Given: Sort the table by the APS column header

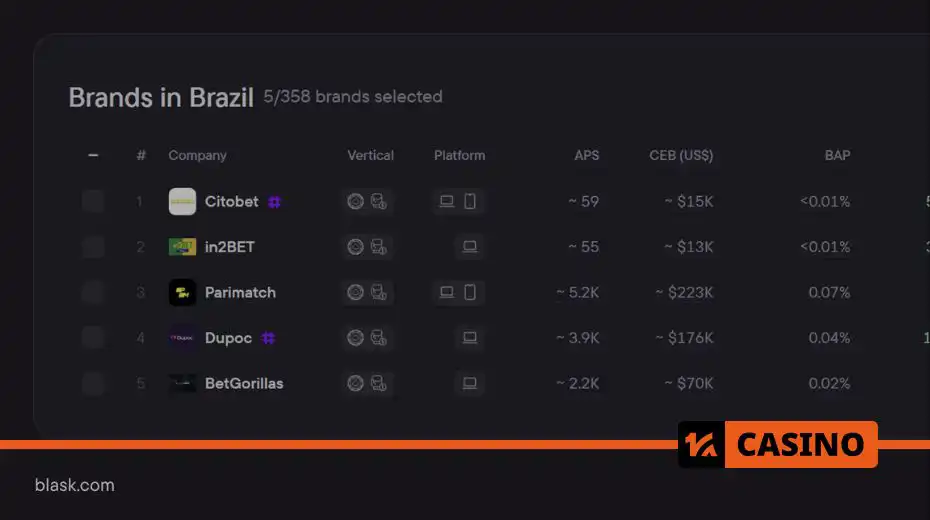Looking at the screenshot, I should point(587,155).
